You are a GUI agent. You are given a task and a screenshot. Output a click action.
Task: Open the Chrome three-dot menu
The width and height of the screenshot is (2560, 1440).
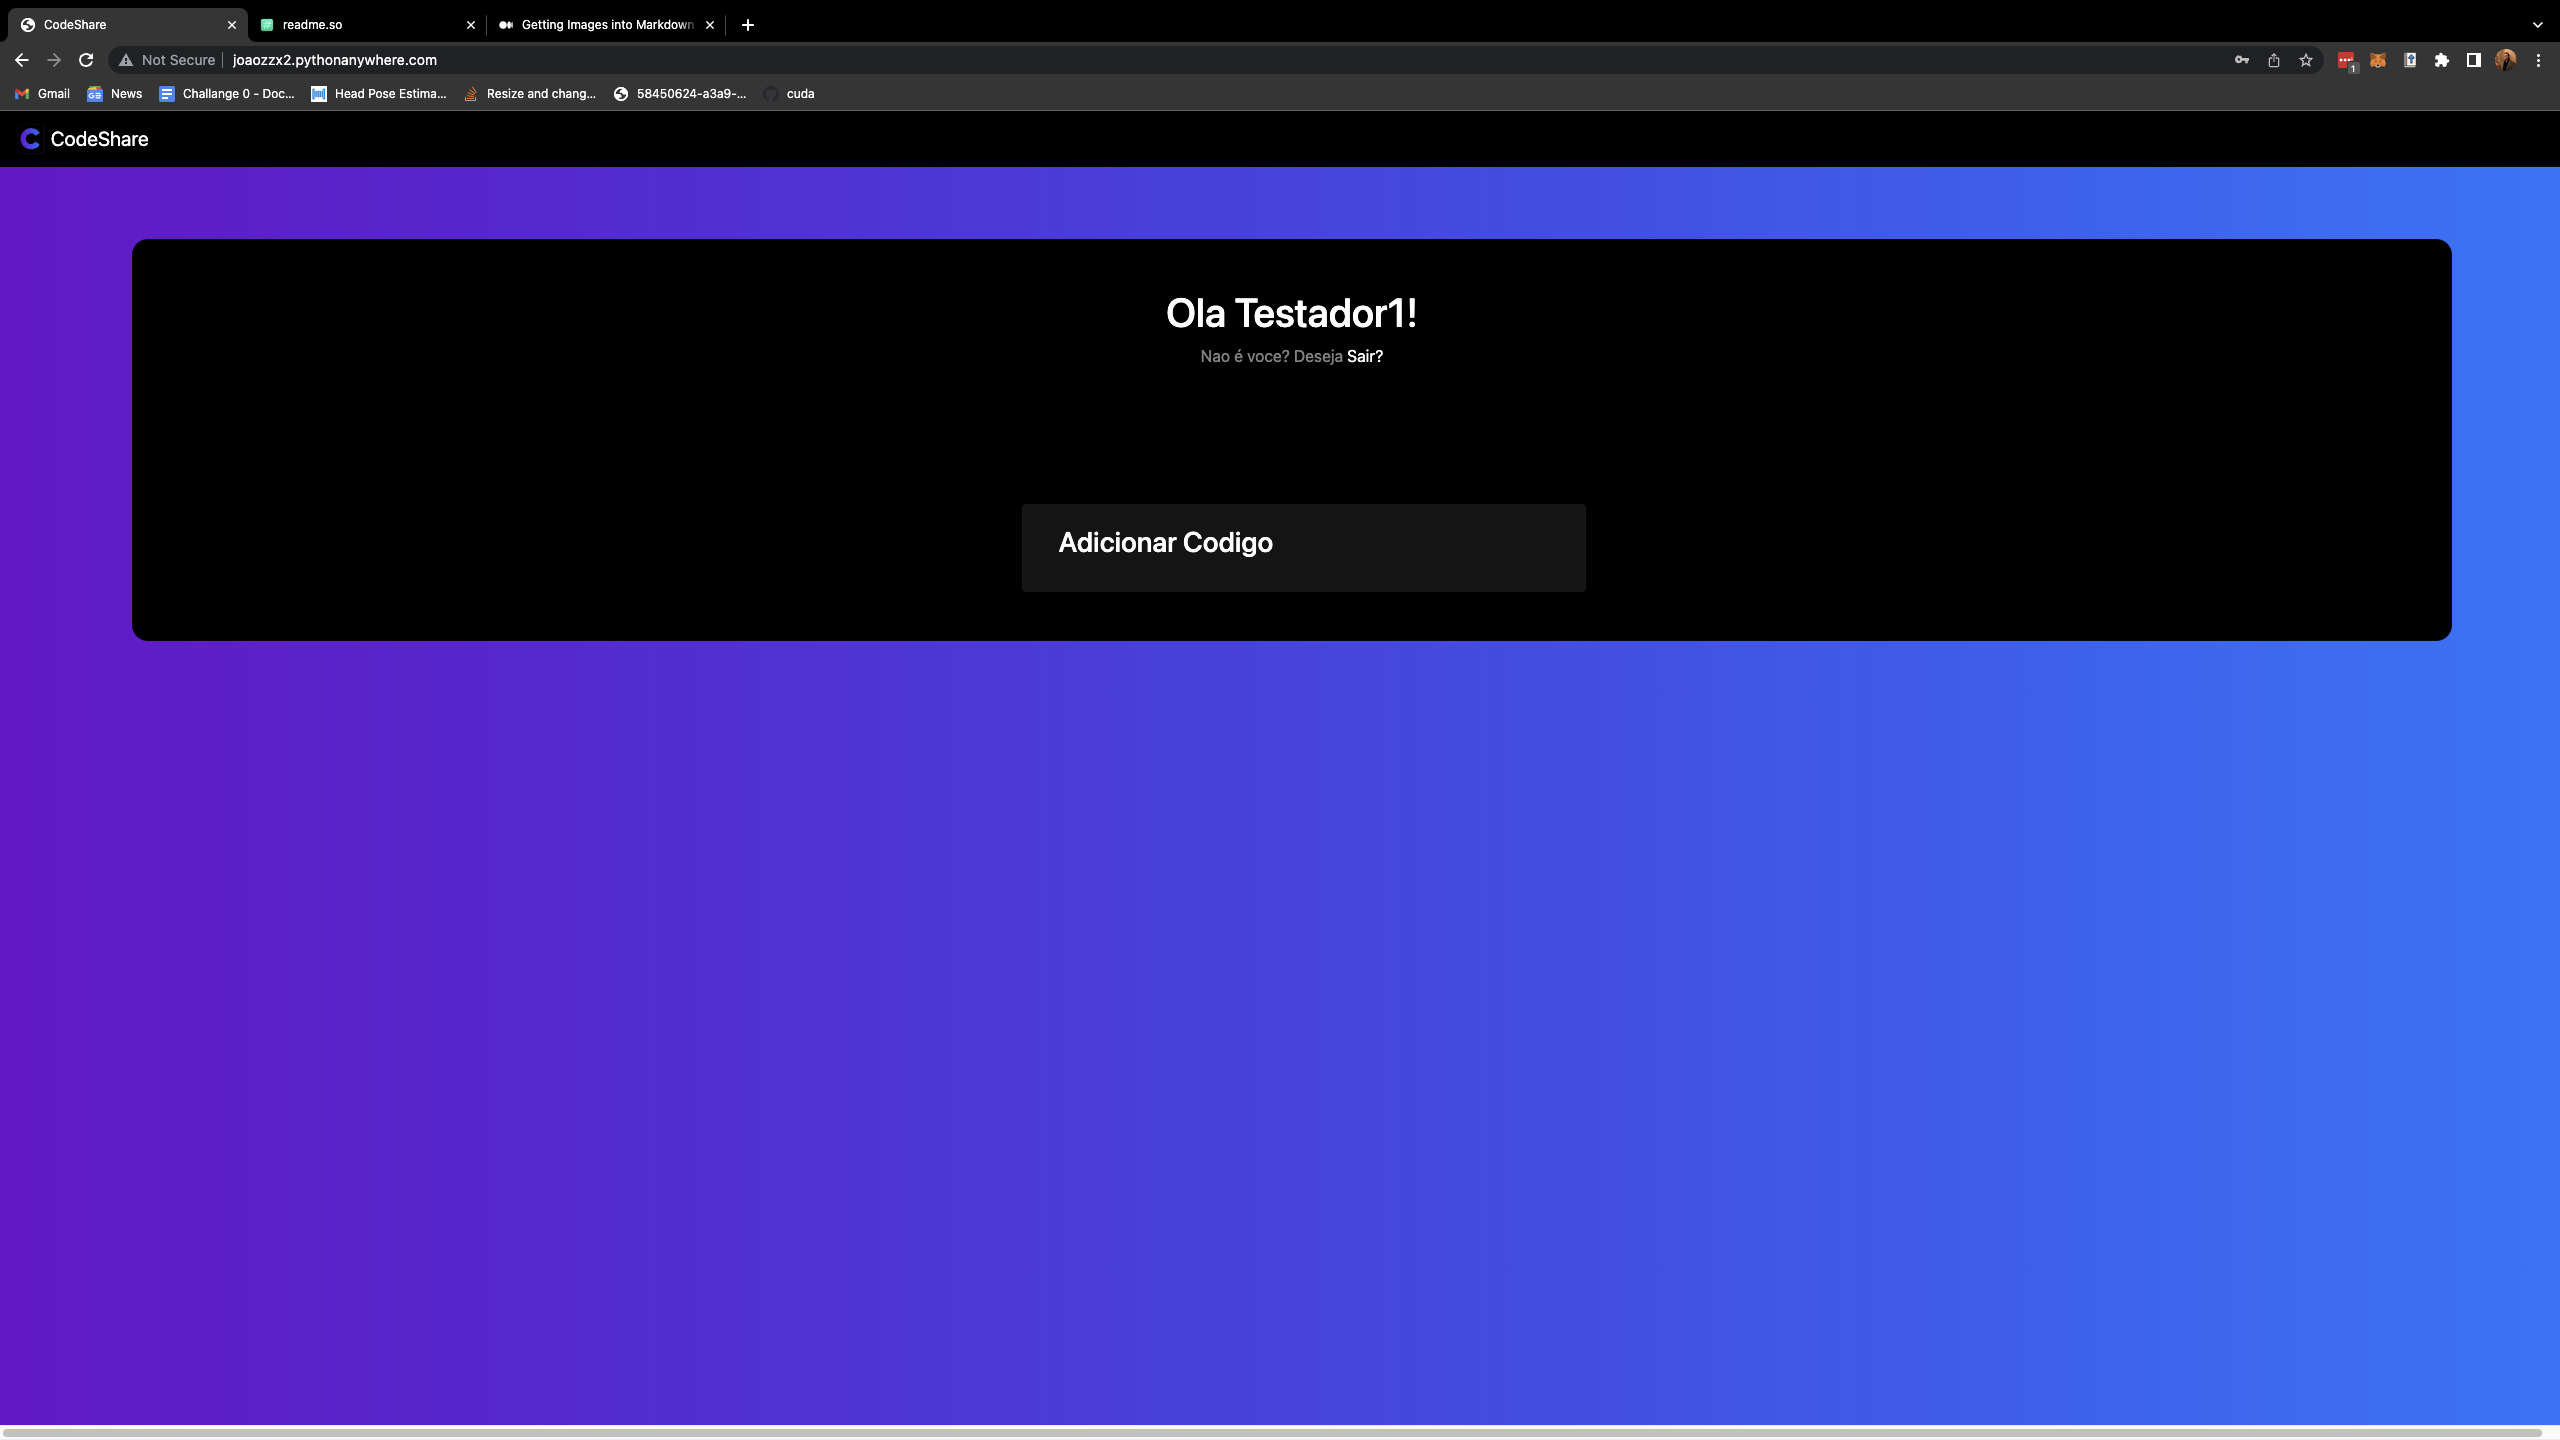click(x=2537, y=60)
